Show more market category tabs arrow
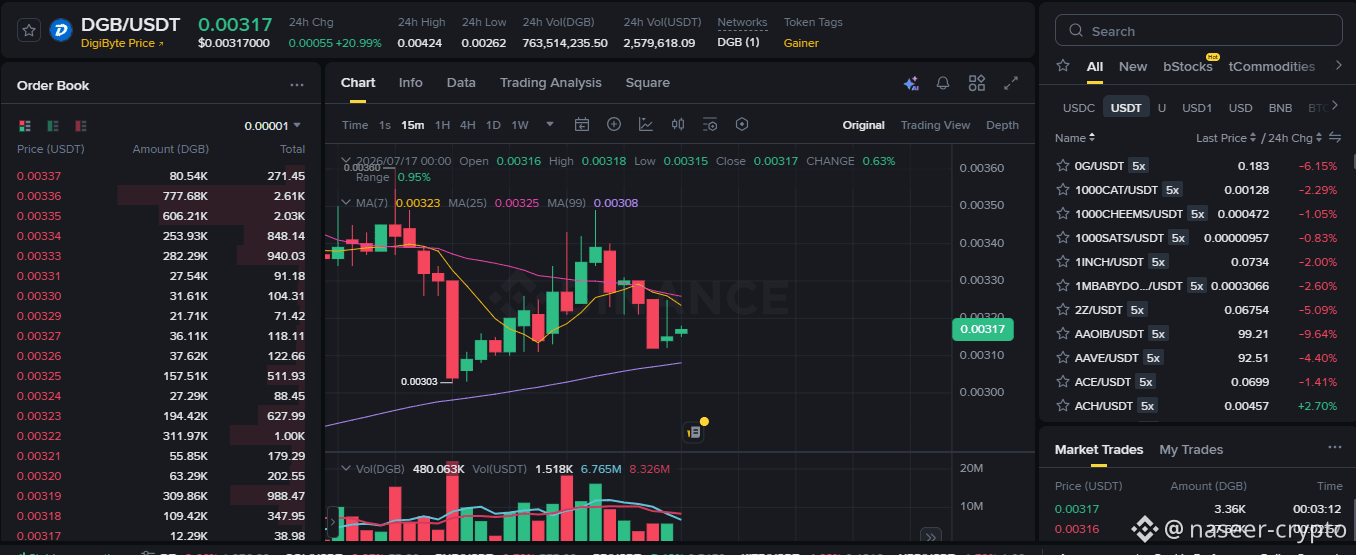Image resolution: width=1356 pixels, height=555 pixels. 1338,66
